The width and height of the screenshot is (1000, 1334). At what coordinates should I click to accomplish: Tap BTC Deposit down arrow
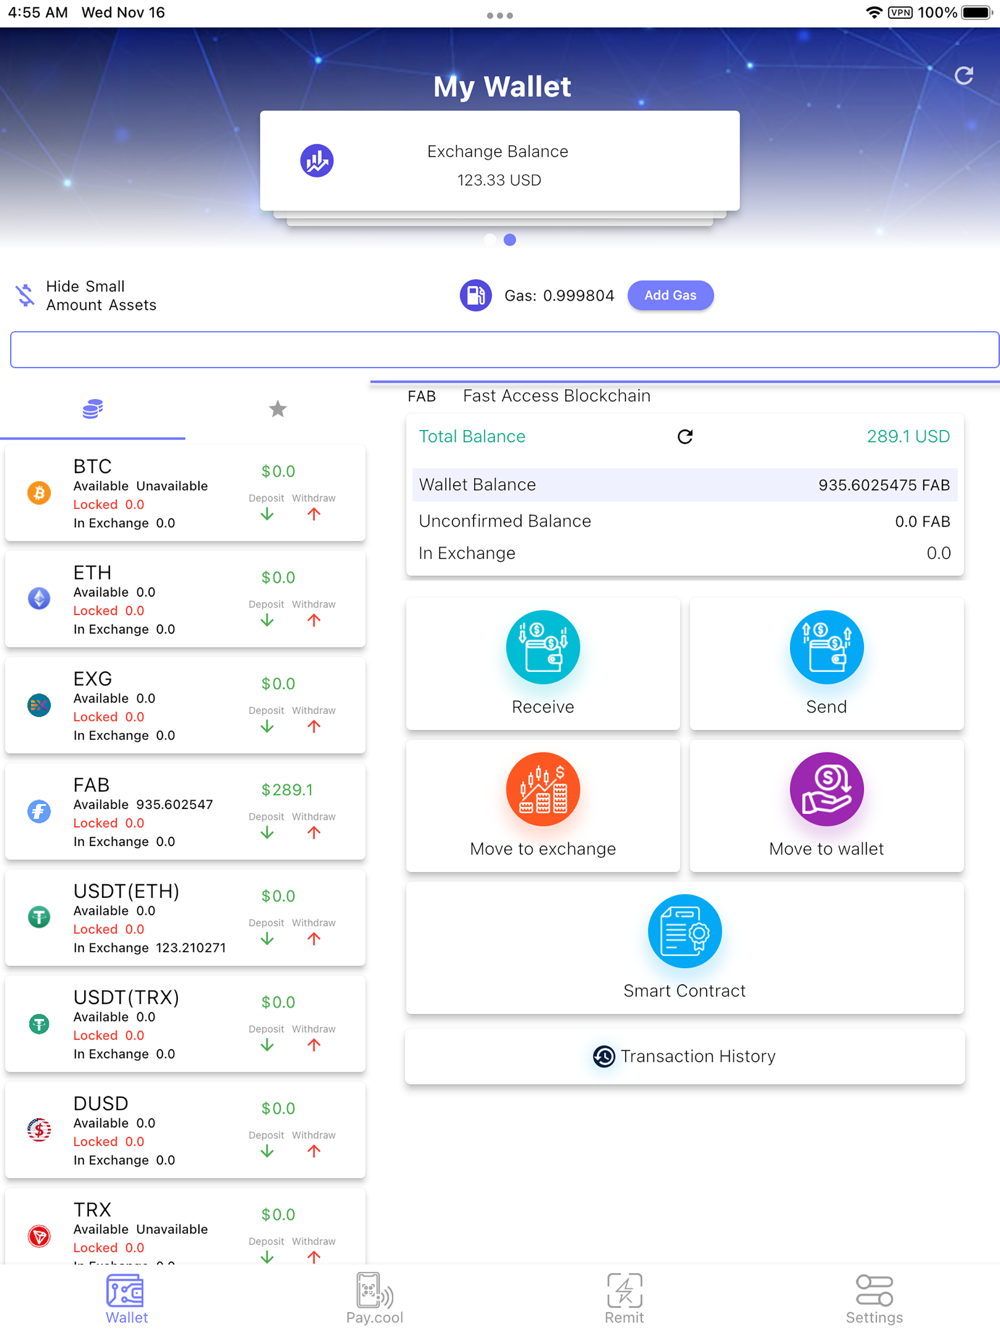pyautogui.click(x=267, y=514)
